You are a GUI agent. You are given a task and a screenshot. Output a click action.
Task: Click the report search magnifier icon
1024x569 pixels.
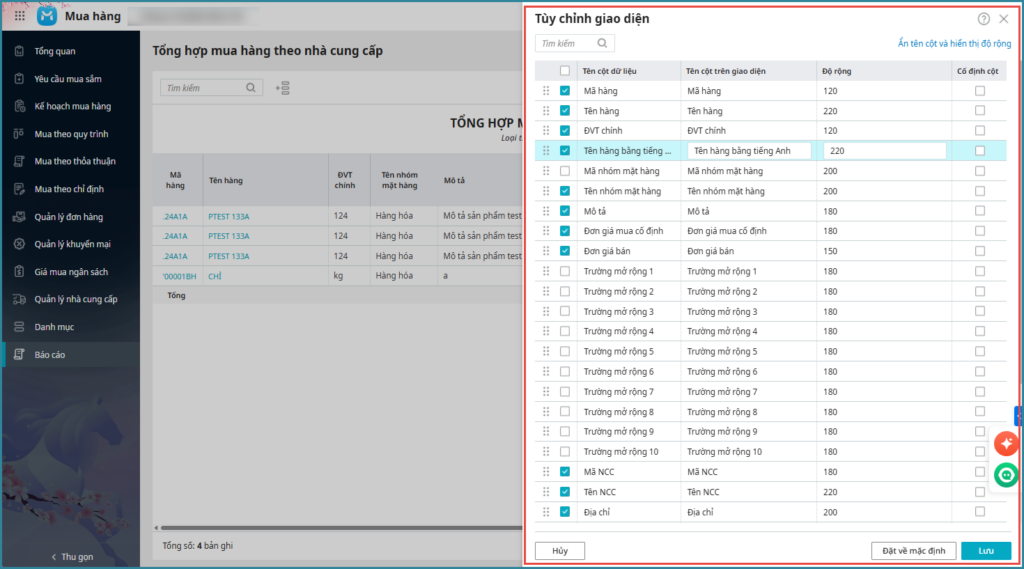point(251,88)
